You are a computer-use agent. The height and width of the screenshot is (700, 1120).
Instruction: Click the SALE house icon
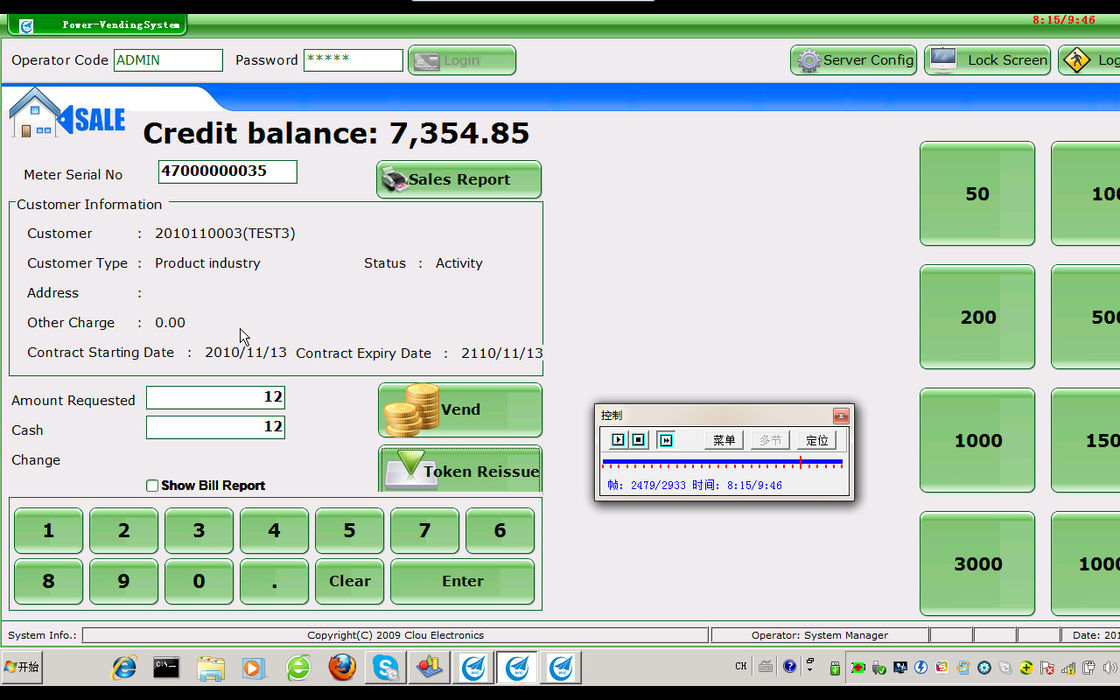click(35, 114)
